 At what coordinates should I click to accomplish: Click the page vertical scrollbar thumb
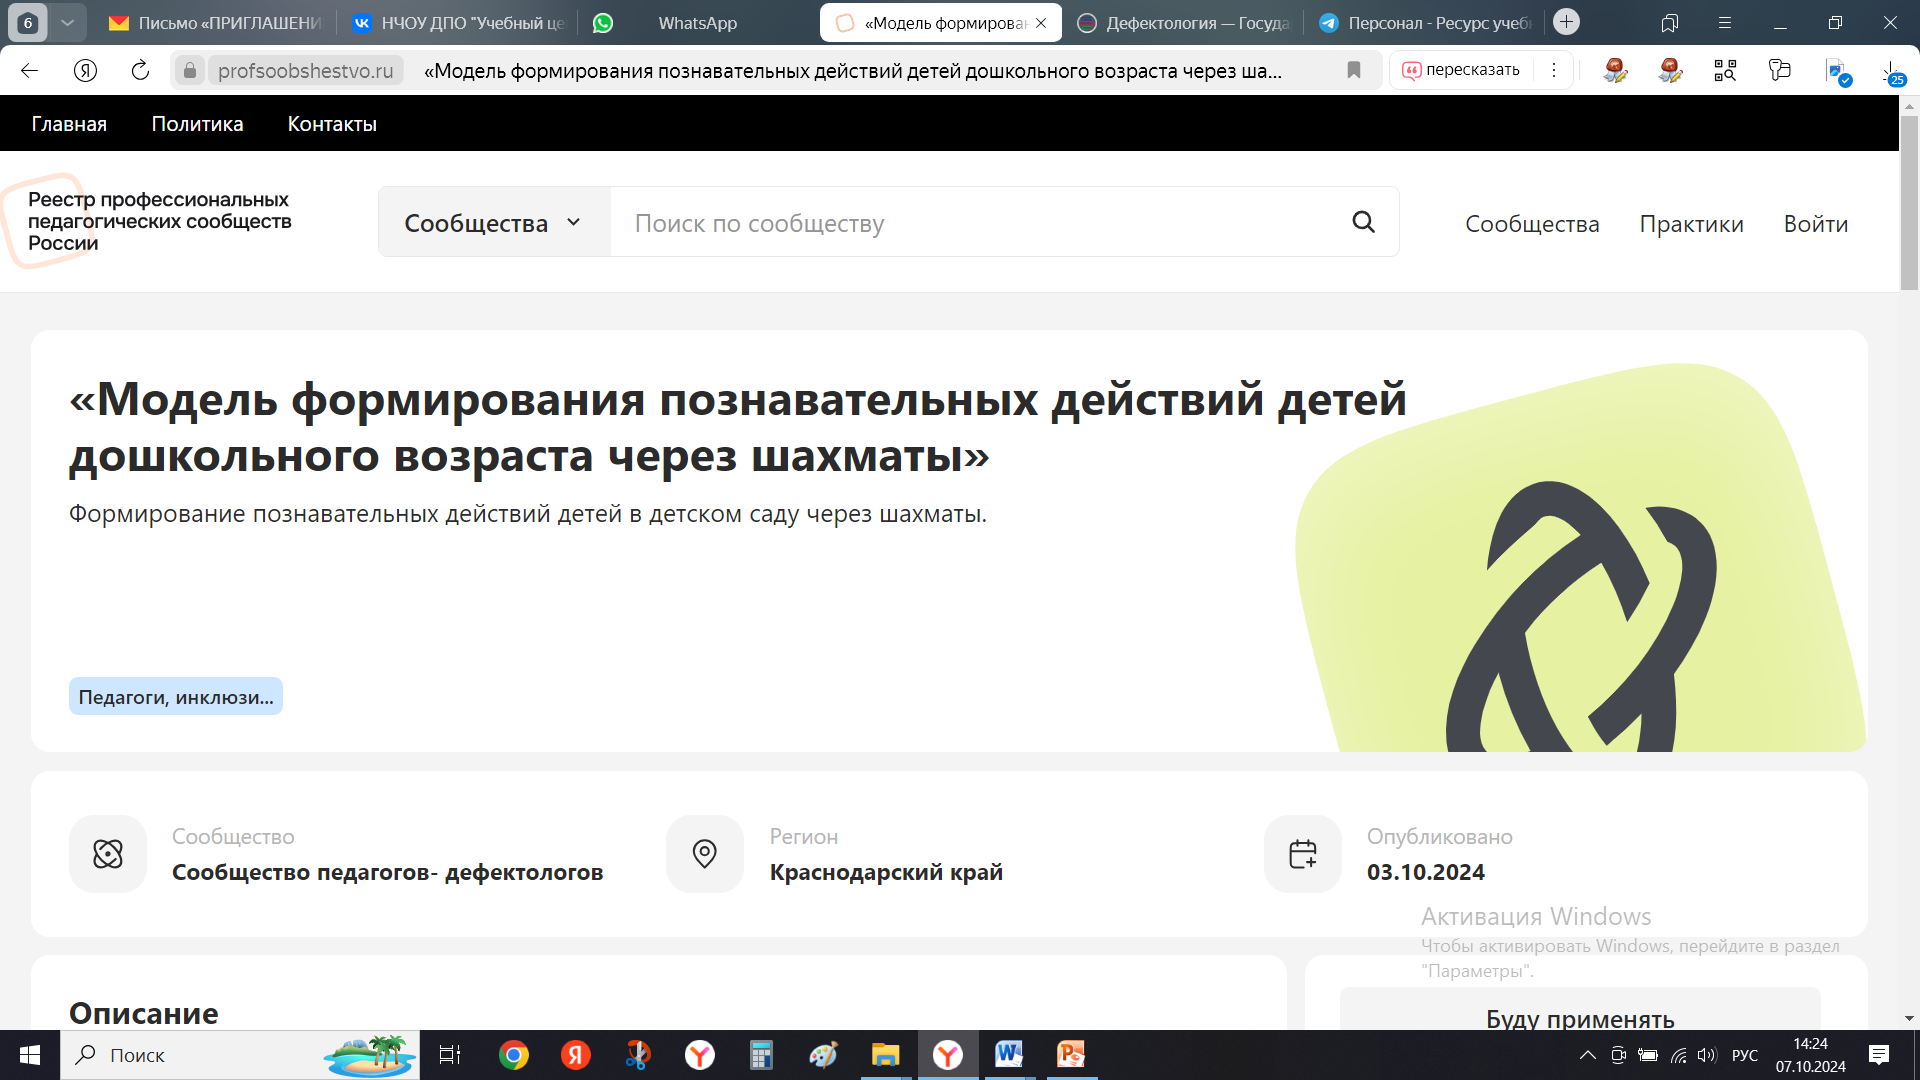(x=1909, y=202)
